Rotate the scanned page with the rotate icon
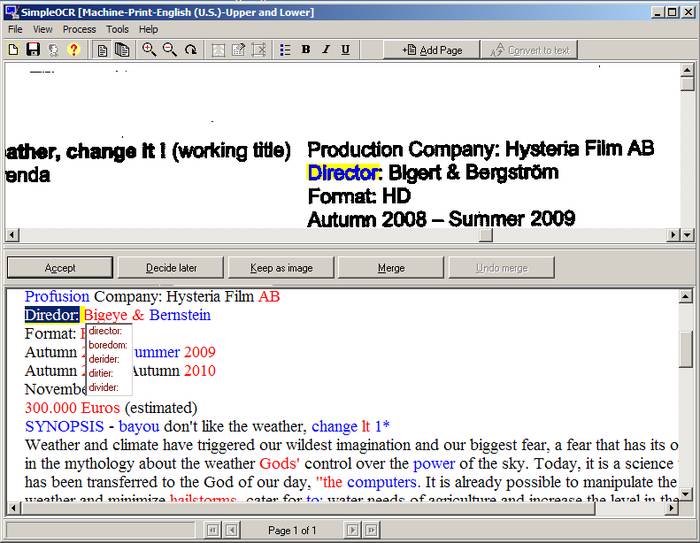 tap(190, 50)
